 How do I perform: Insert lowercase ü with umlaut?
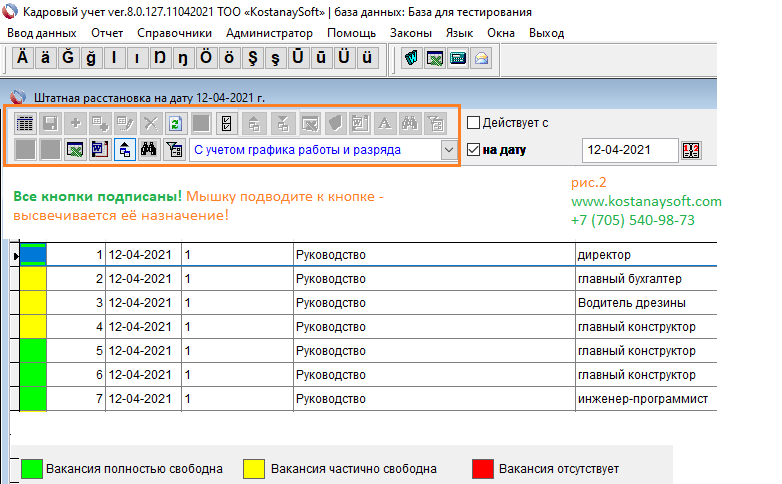(367, 58)
